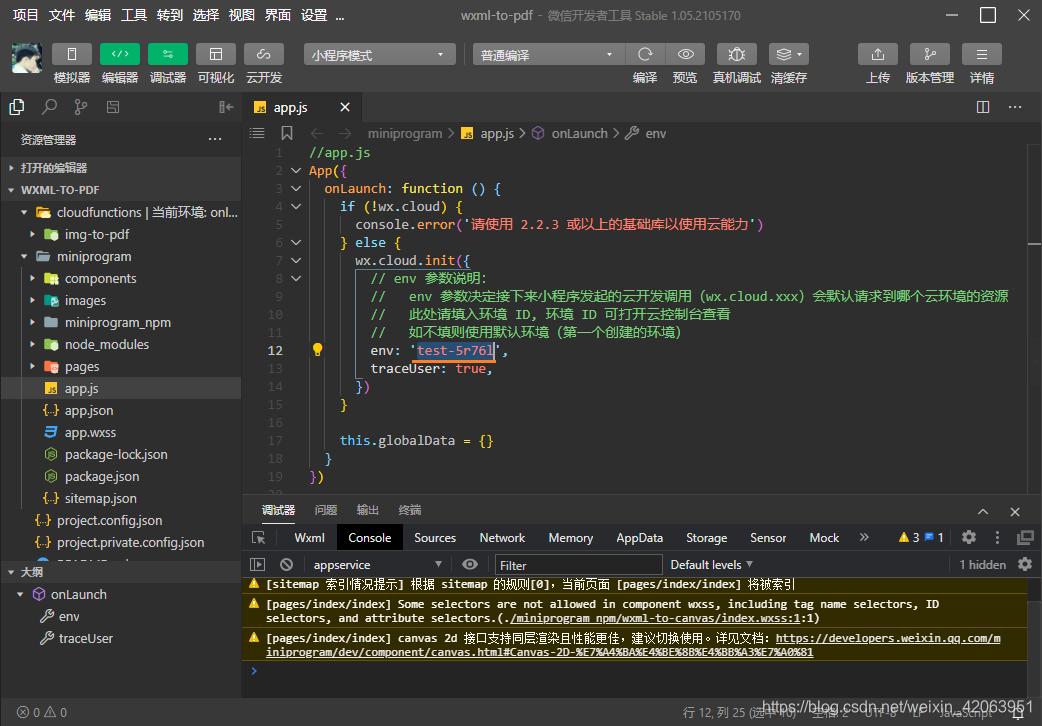Image resolution: width=1042 pixels, height=726 pixels.
Task: Open DevTools settings gear icon
Action: tap(968, 537)
